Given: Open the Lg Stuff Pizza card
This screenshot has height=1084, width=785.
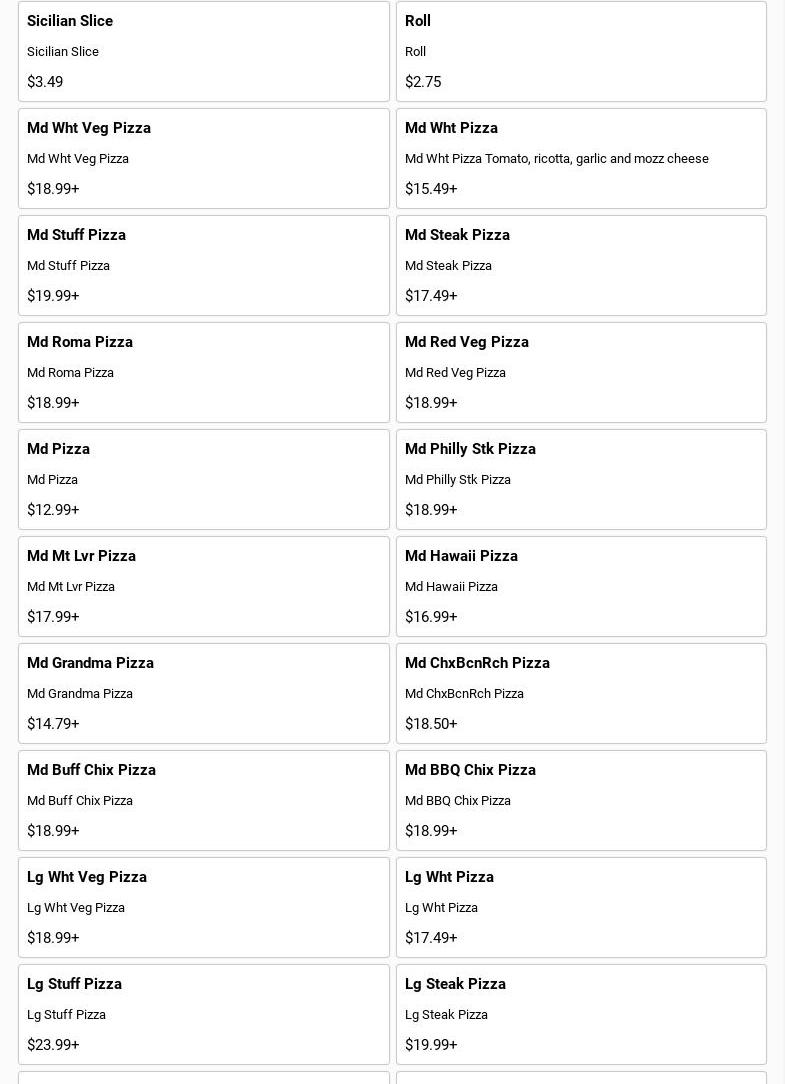Looking at the screenshot, I should coord(203,1014).
